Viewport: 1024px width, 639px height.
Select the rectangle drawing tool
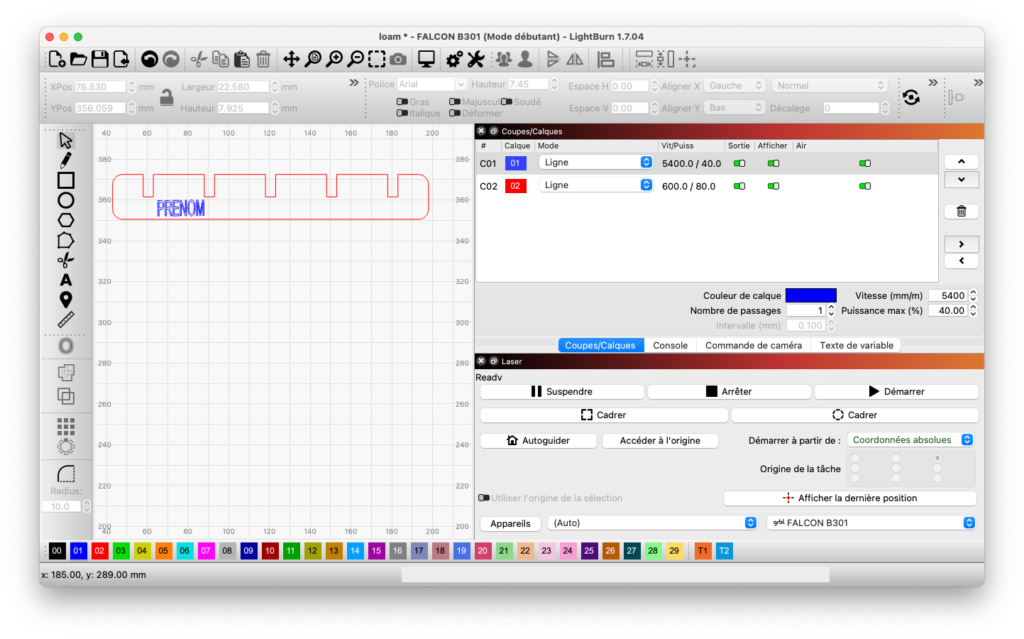tap(66, 180)
